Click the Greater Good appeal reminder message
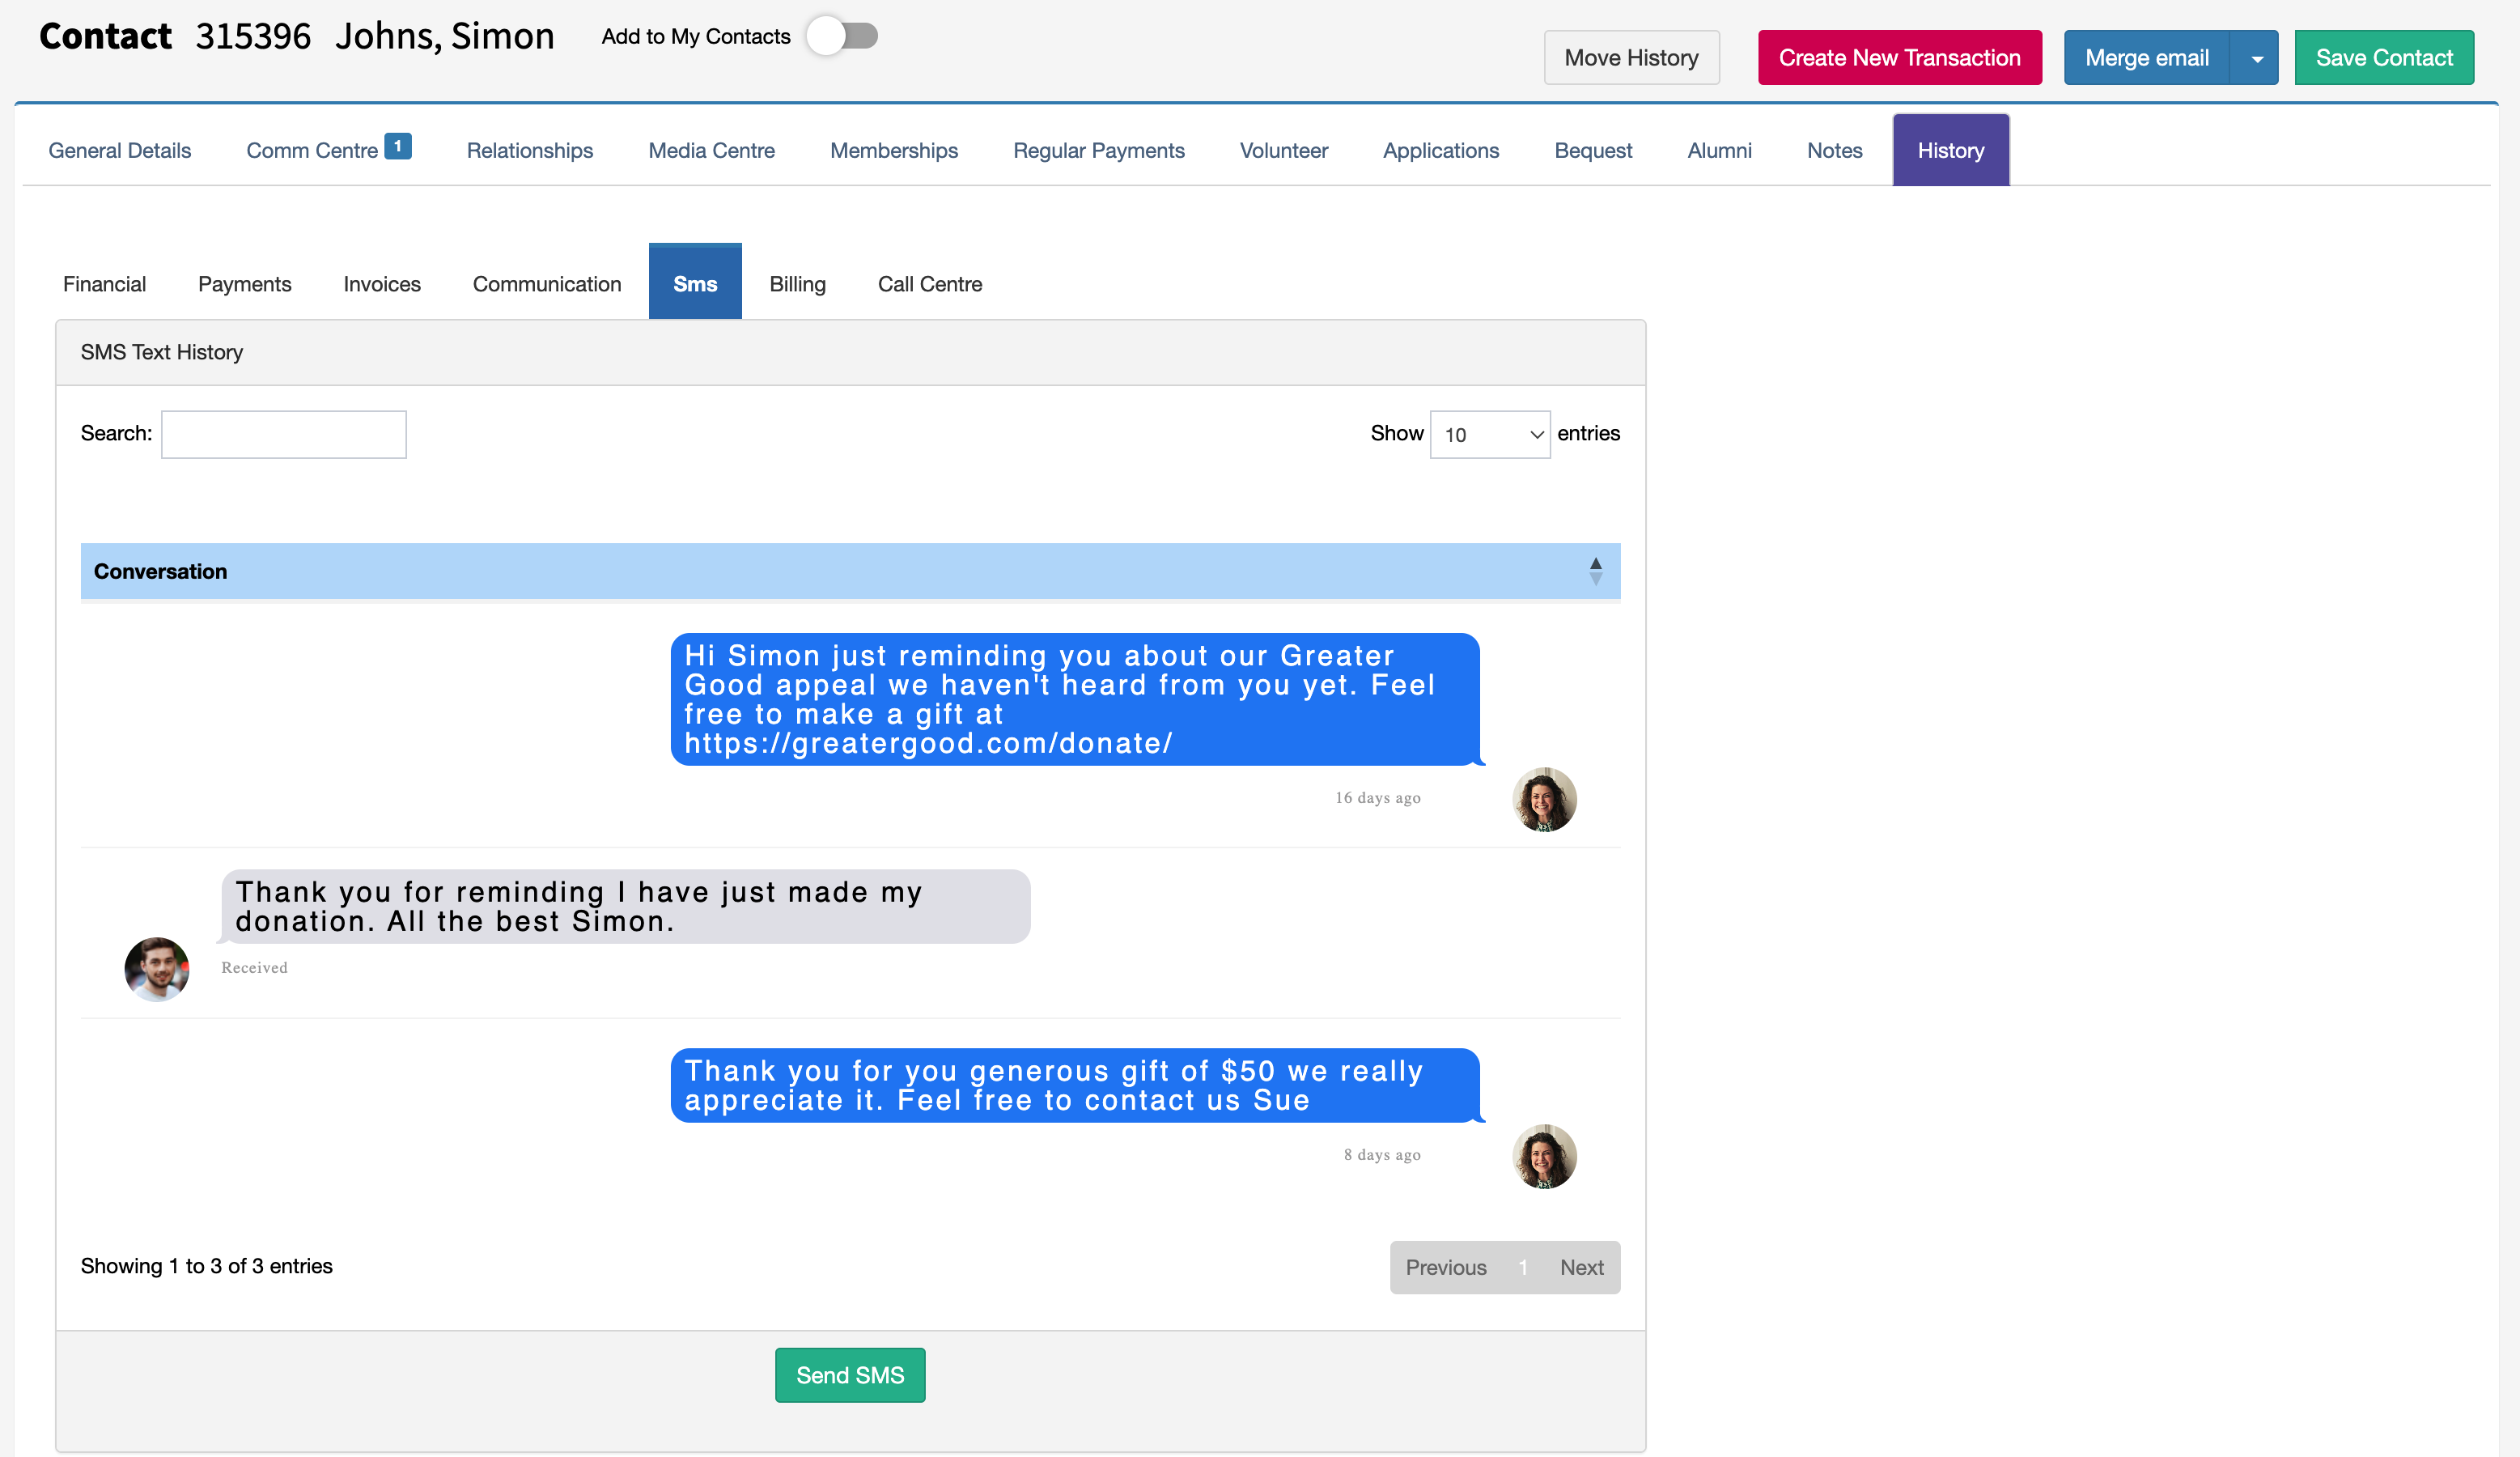The width and height of the screenshot is (2520, 1457). coord(1076,699)
